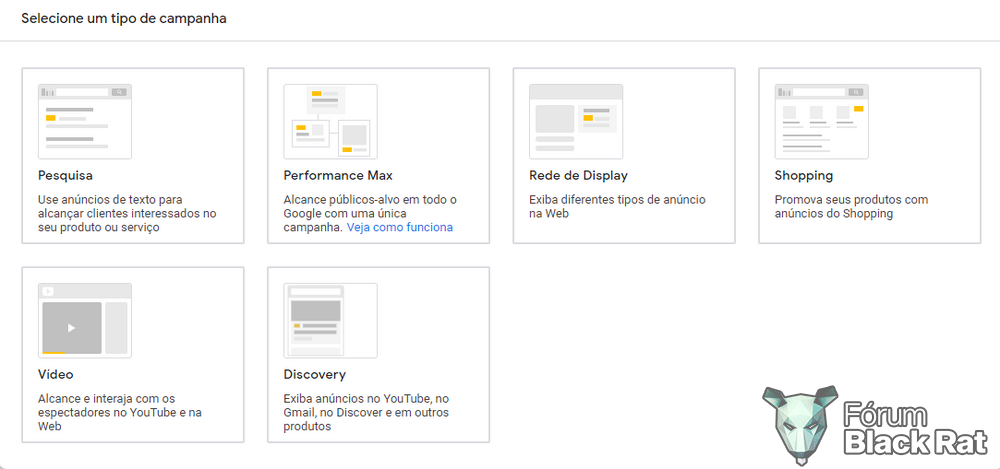1000x469 pixels.
Task: Select the Pesquisa campaign illustration
Action: (85, 121)
